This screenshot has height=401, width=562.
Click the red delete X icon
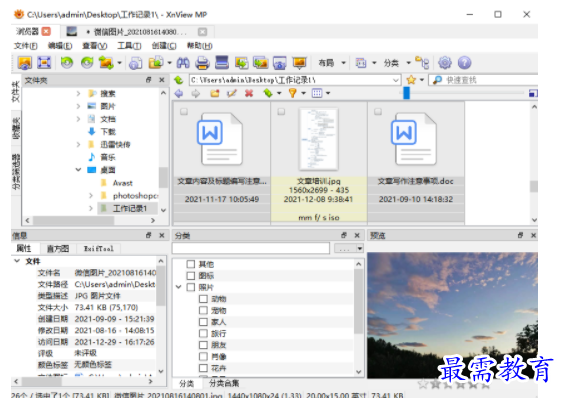click(x=249, y=94)
